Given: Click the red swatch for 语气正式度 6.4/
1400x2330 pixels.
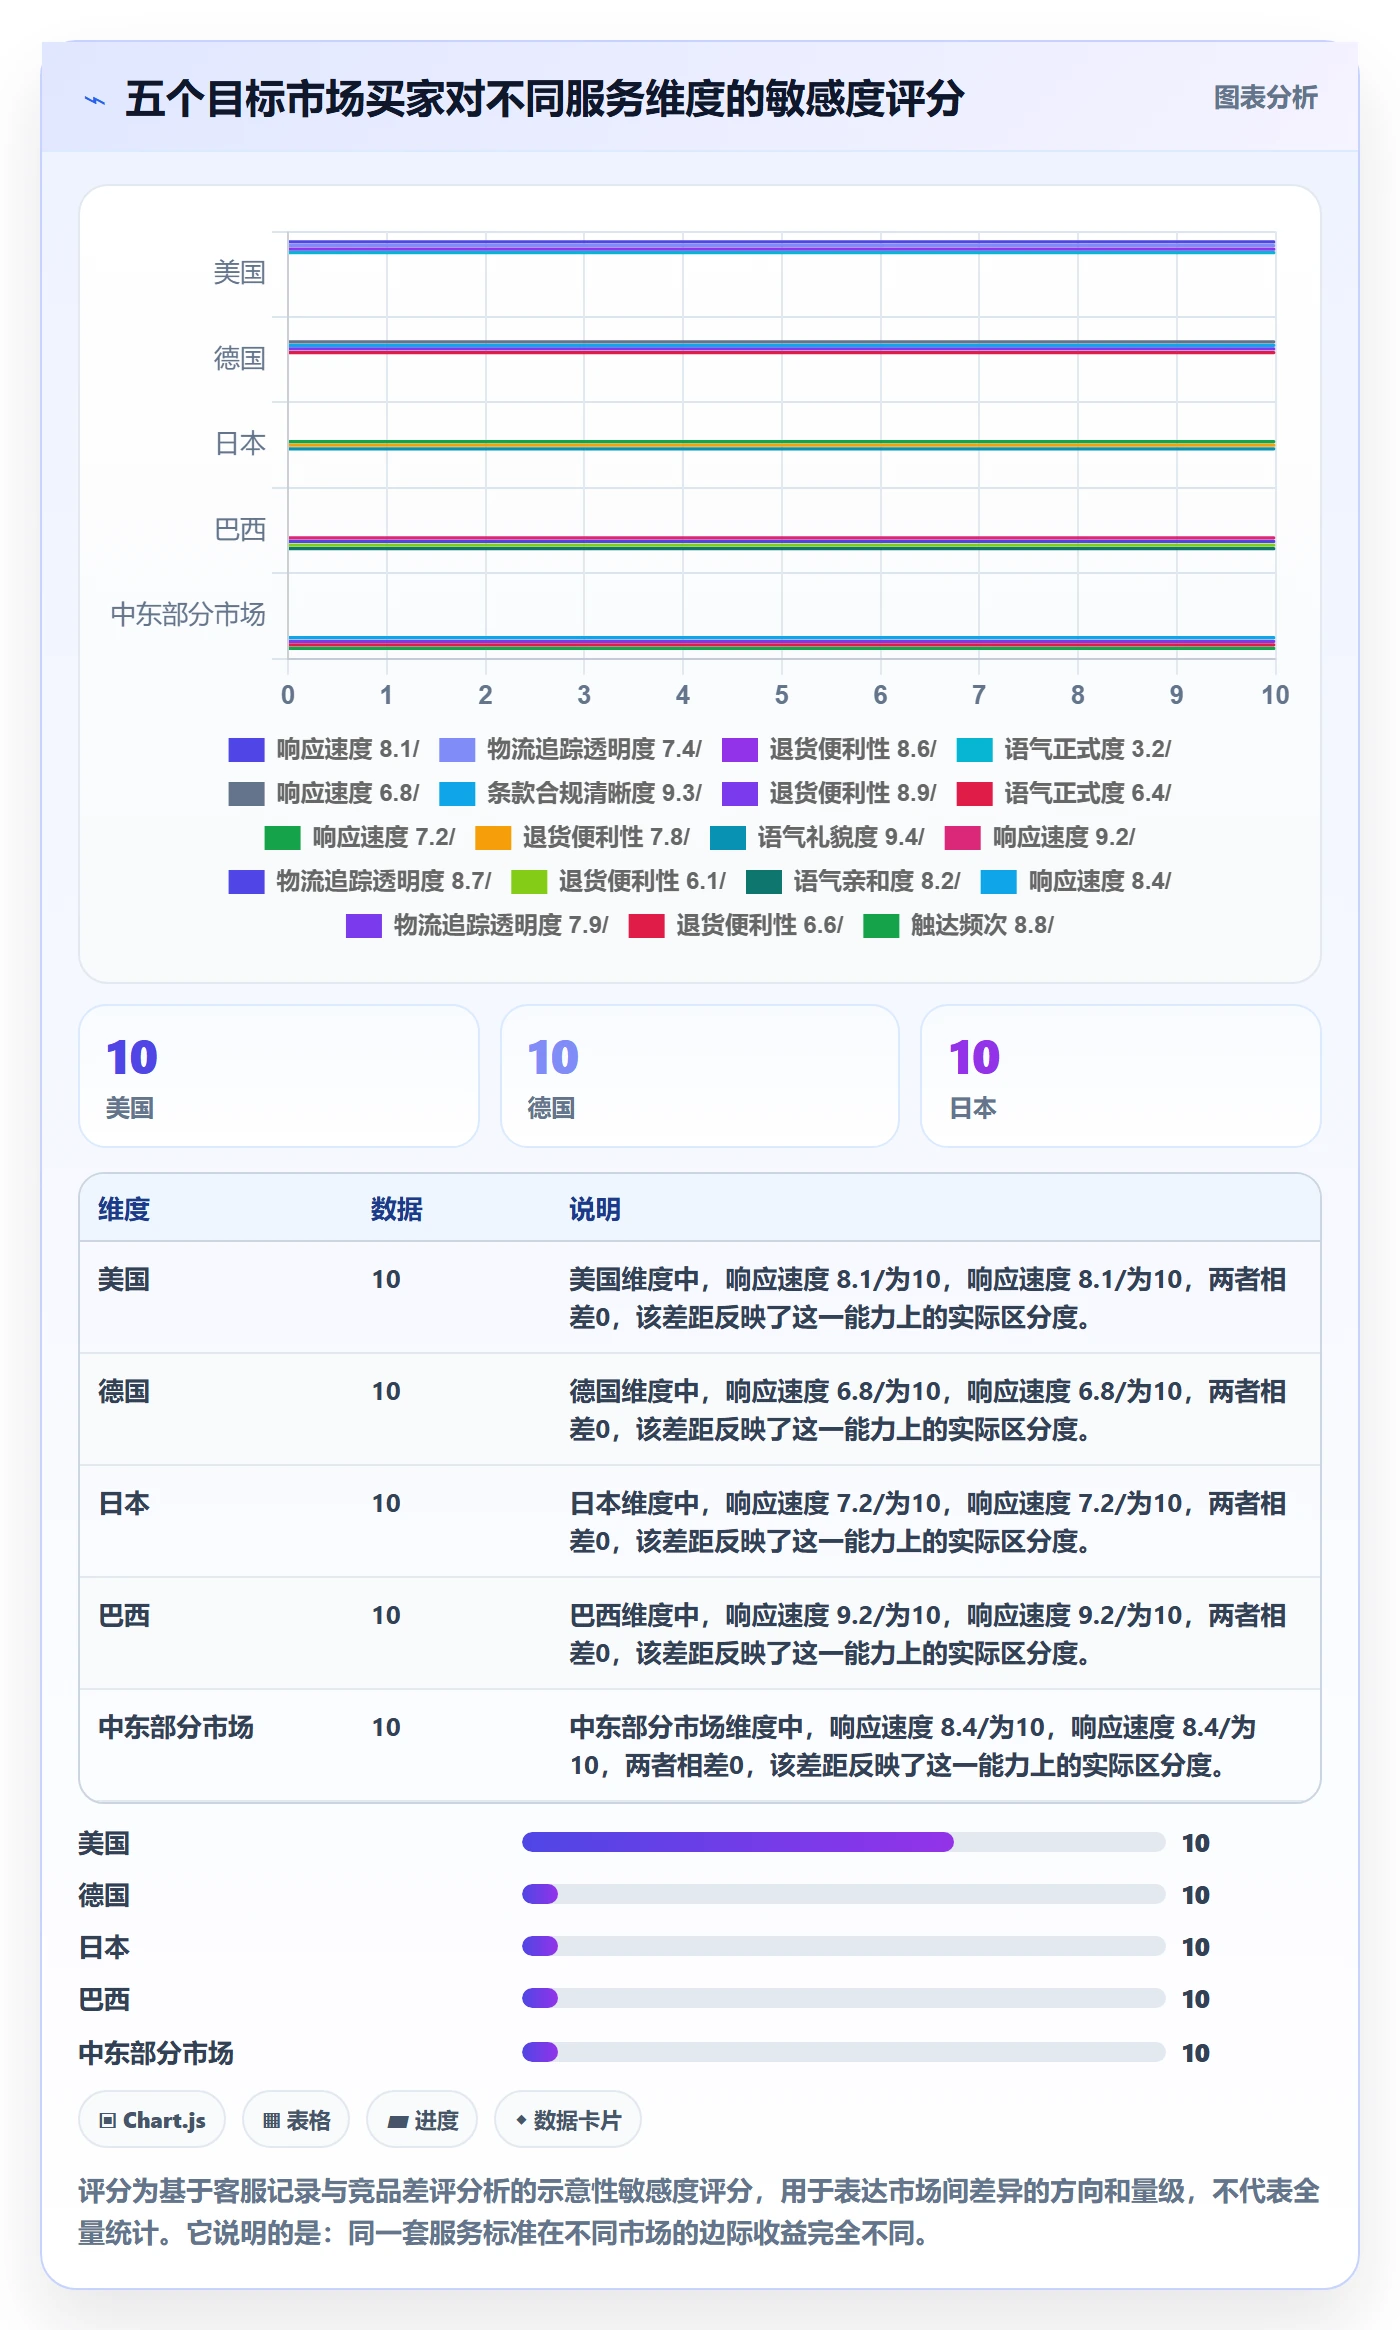Looking at the screenshot, I should point(975,794).
